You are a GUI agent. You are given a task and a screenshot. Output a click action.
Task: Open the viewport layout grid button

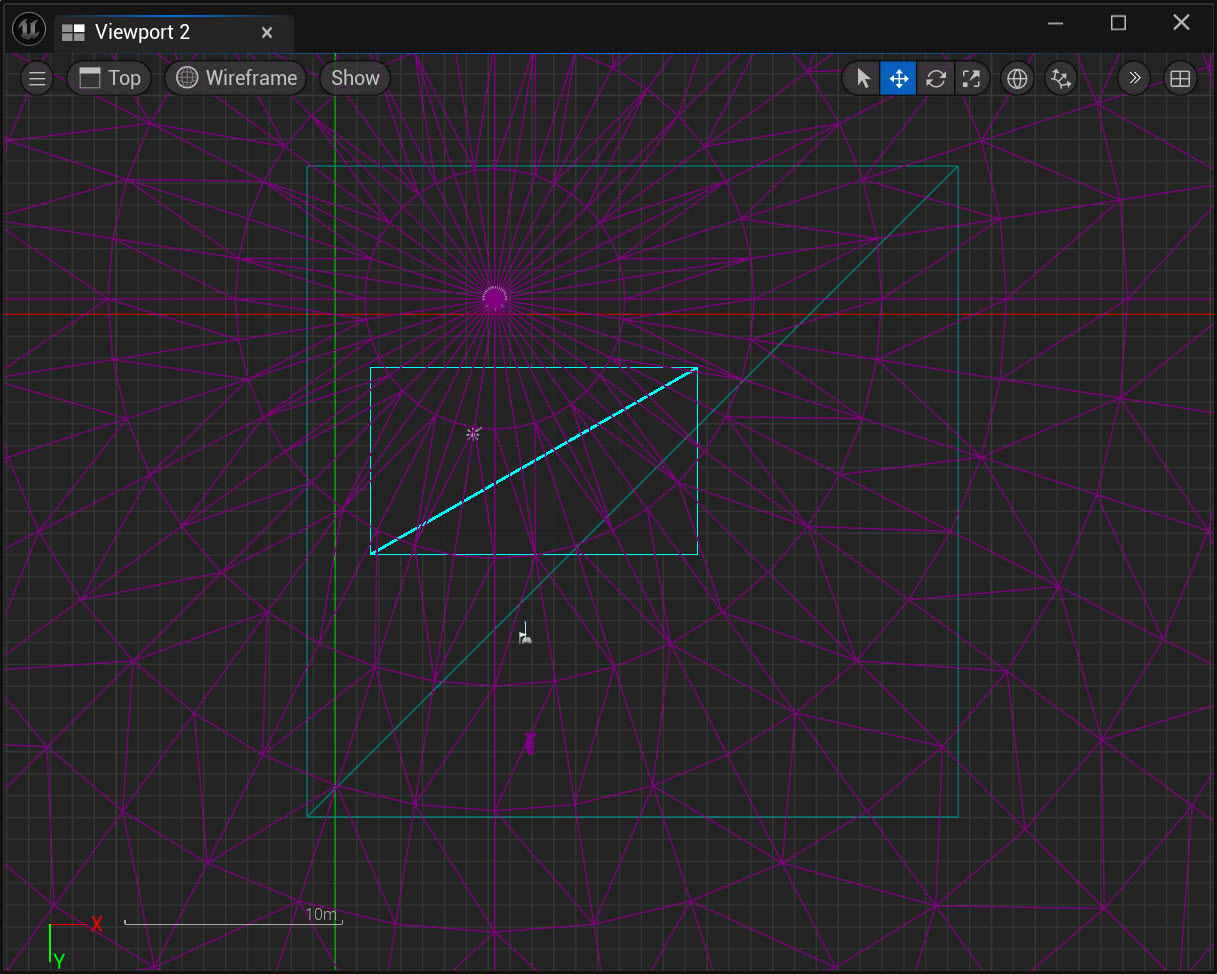(1180, 78)
